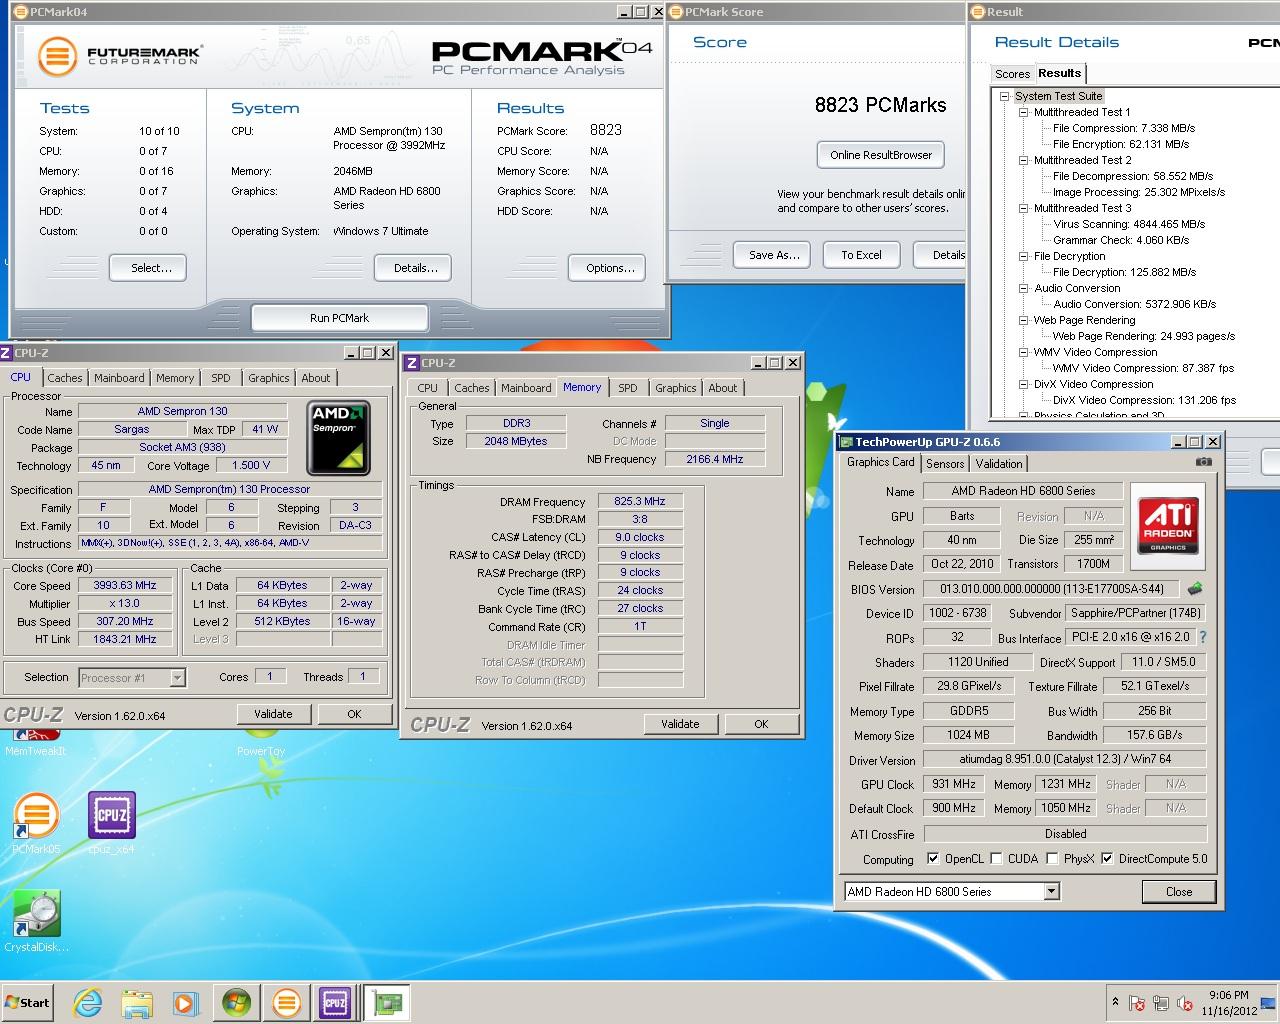Viewport: 1280px width, 1024px height.
Task: Click the Windows orb icon in taskbar
Action: pyautogui.click(x=237, y=1003)
